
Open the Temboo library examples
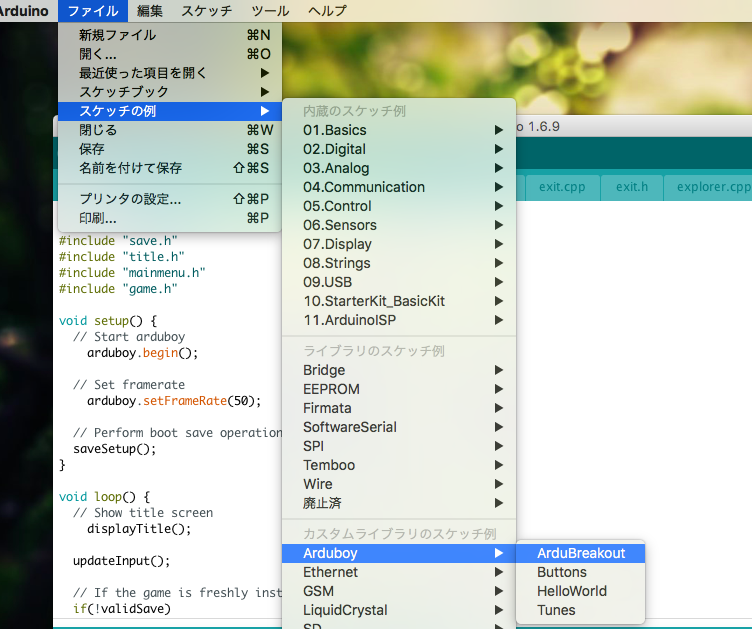coord(399,465)
